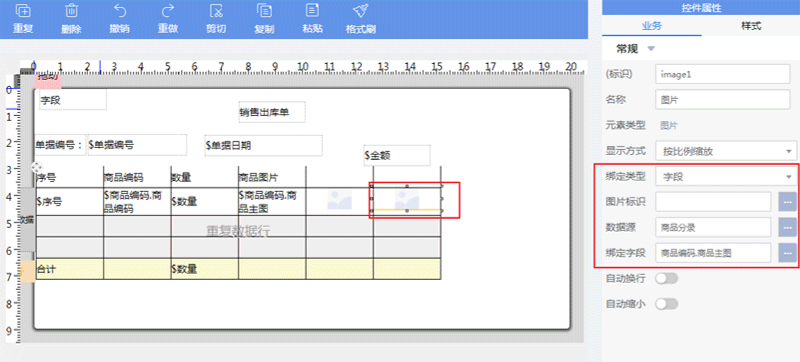
Task: Select the $单据日期 field
Action: pos(263,145)
